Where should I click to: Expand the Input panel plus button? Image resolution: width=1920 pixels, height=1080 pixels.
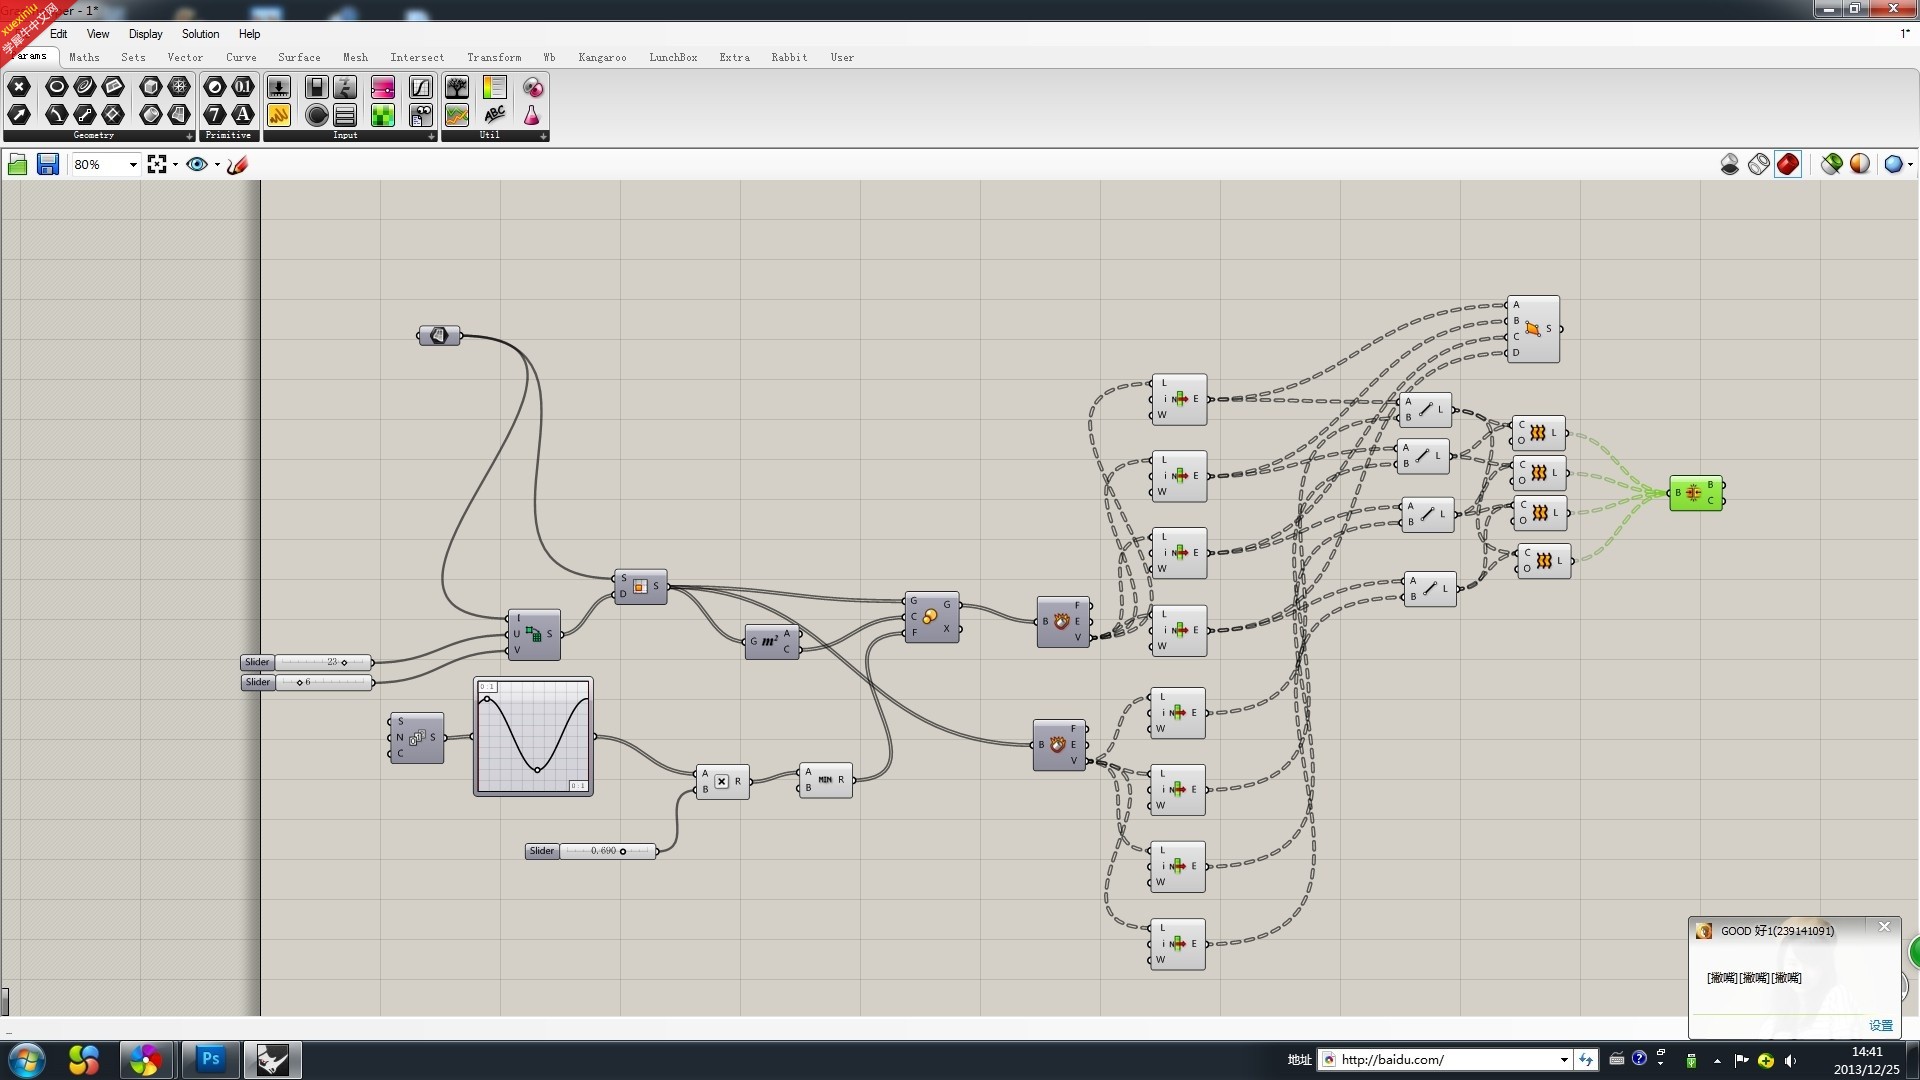[431, 136]
